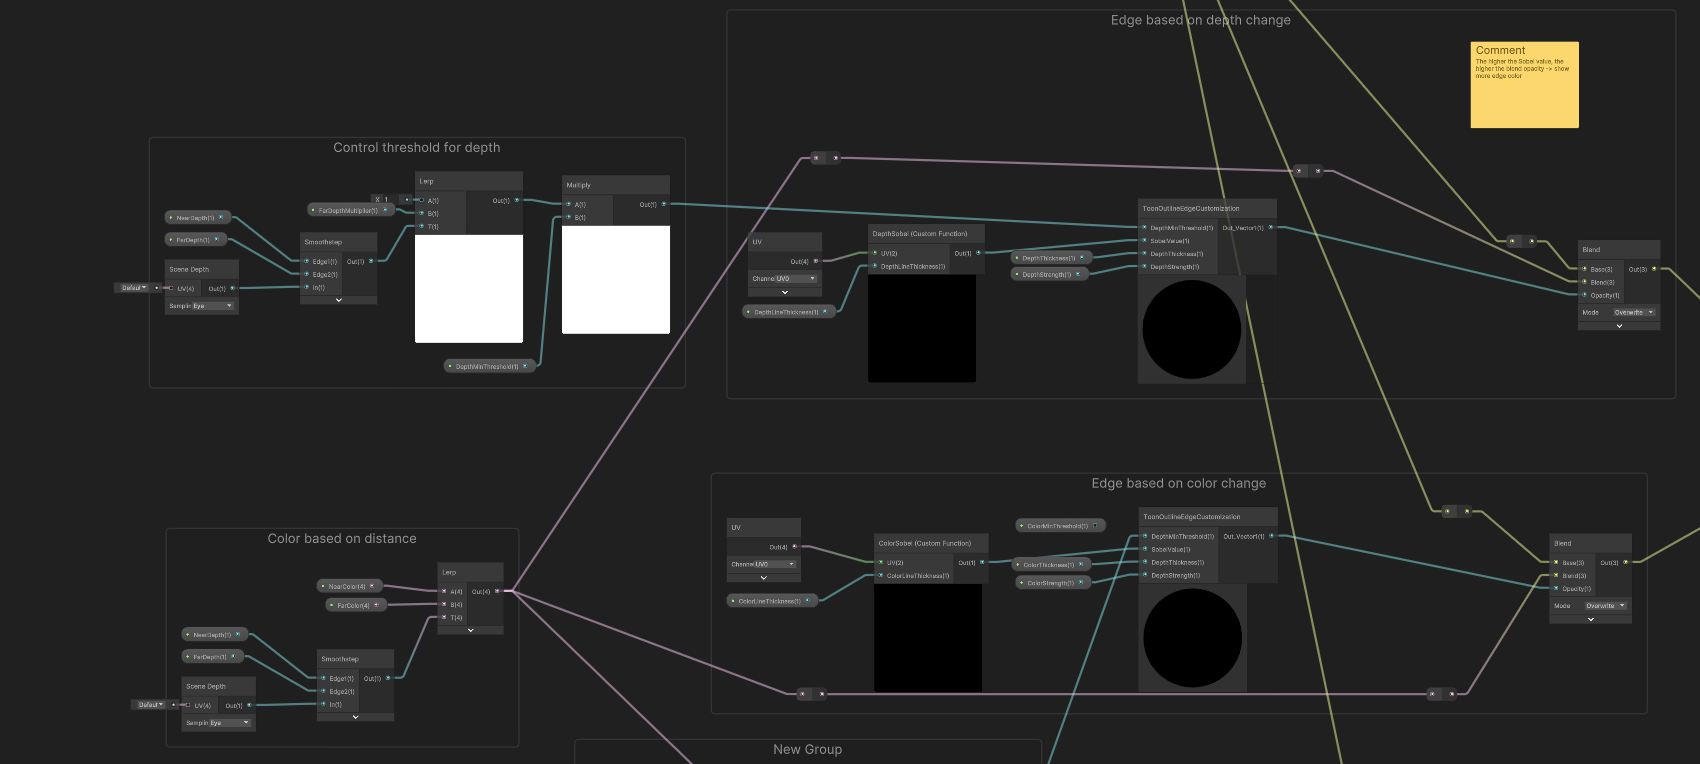The width and height of the screenshot is (1700, 764).
Task: Click Opacity(1) port of Blend in depth change group
Action: pyautogui.click(x=1584, y=295)
